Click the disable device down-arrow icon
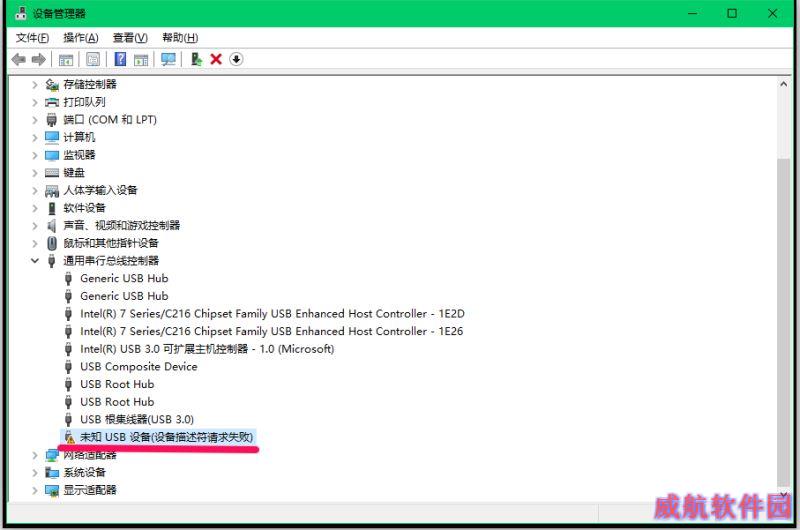This screenshot has width=800, height=530. click(236, 59)
